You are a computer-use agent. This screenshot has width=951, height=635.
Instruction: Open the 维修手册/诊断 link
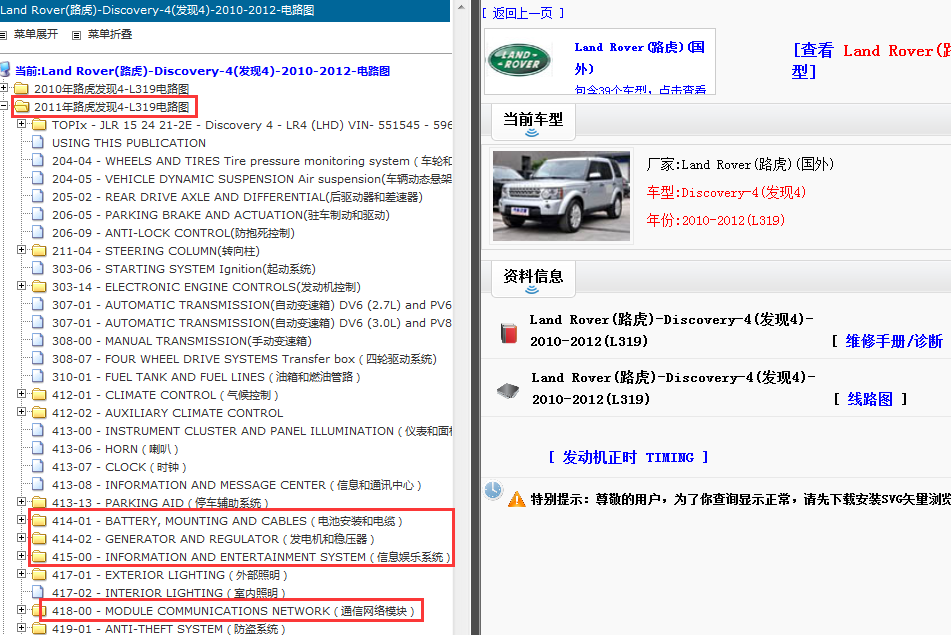point(894,341)
